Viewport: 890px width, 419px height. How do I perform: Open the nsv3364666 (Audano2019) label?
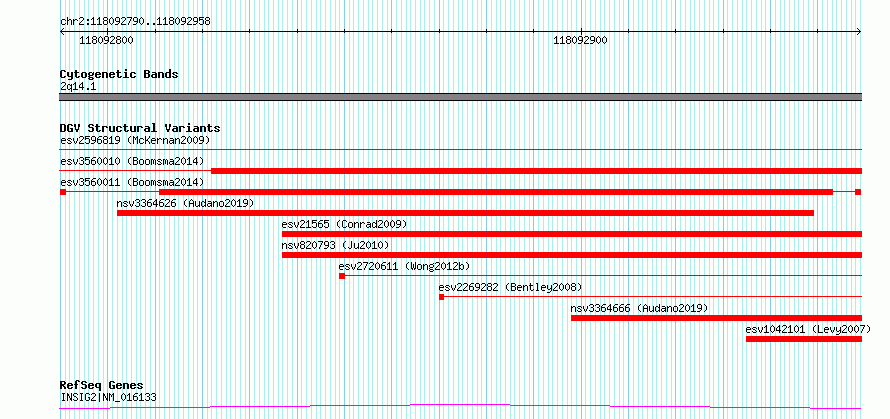(639, 308)
